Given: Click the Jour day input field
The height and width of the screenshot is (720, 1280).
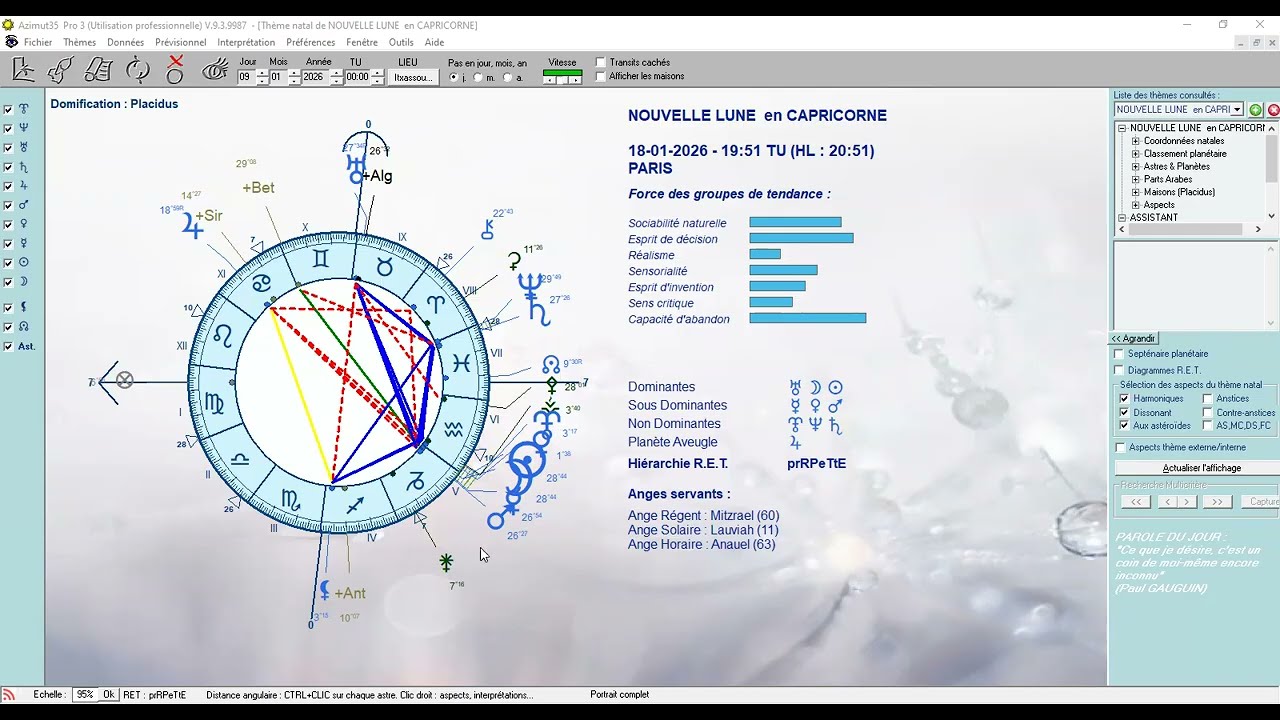Looking at the screenshot, I should [x=246, y=77].
